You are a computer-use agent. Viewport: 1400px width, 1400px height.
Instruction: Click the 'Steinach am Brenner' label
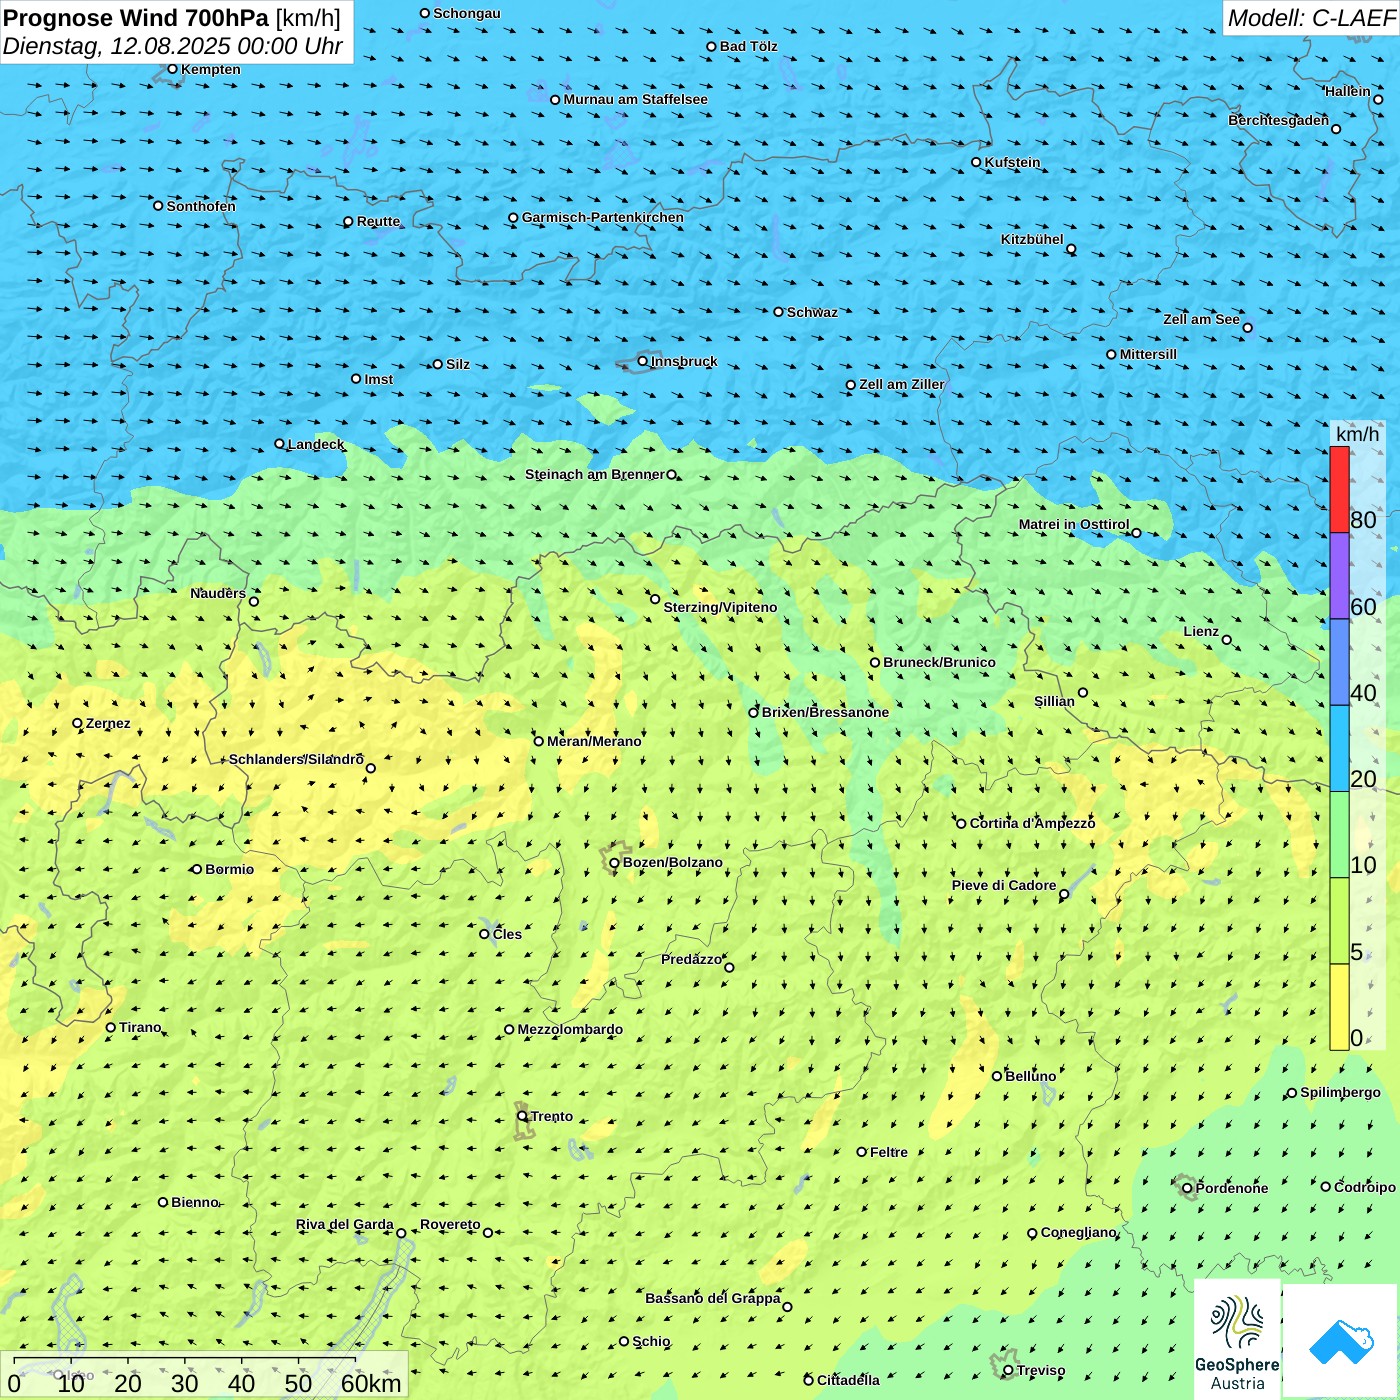pos(595,474)
